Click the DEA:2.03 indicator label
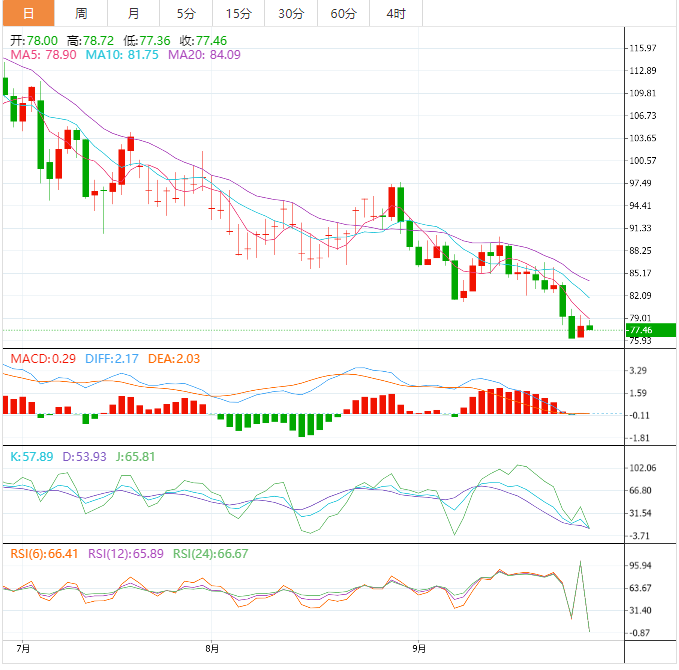679x670 pixels. (x=174, y=359)
